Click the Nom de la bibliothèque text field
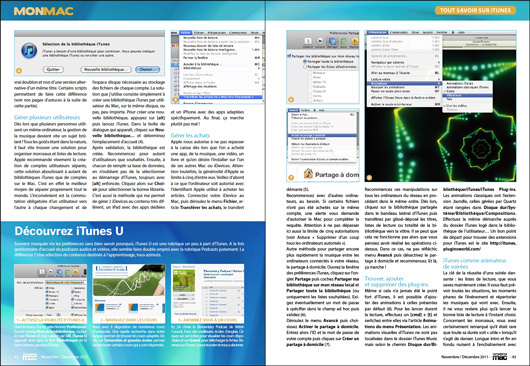The width and height of the screenshot is (530, 366). 66,283
